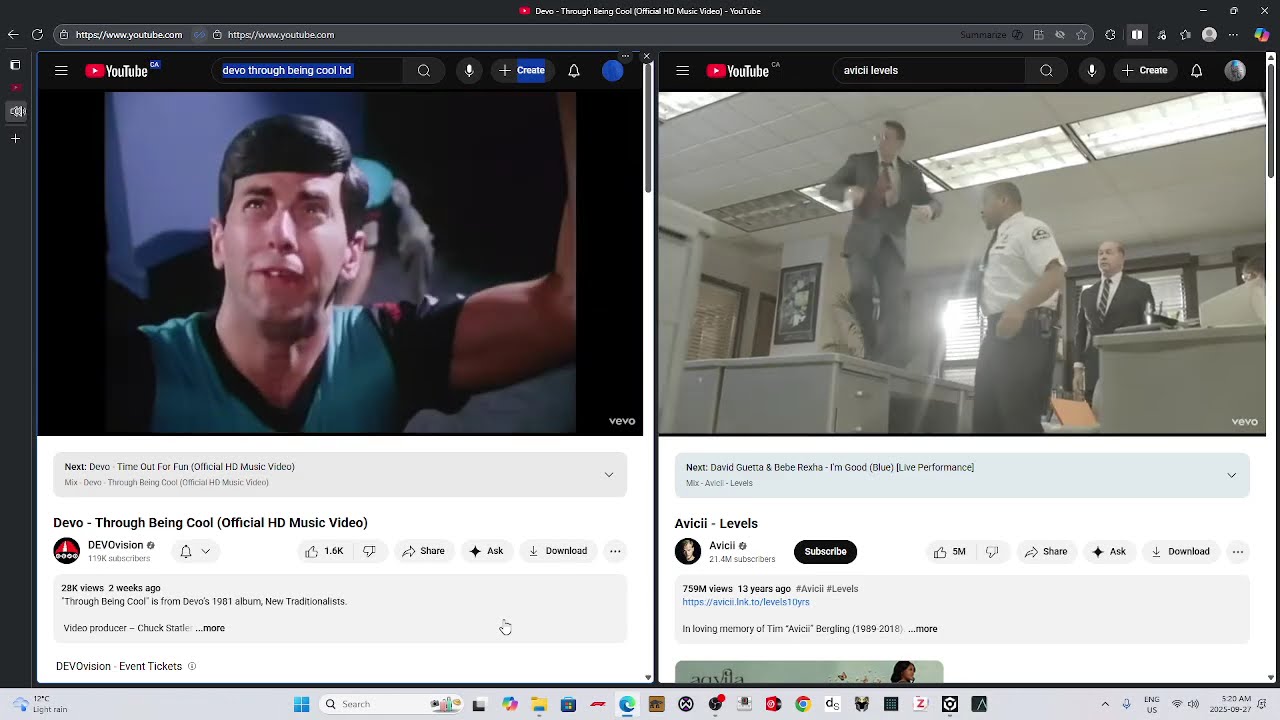1280x720 pixels.
Task: Open the Avicii channel avatar
Action: point(688,551)
